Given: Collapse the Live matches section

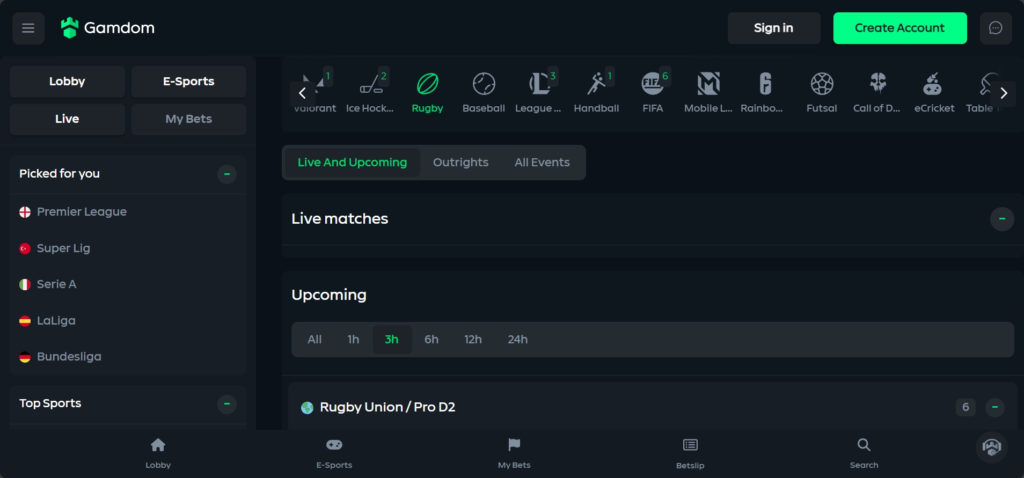Looking at the screenshot, I should coord(1002,219).
